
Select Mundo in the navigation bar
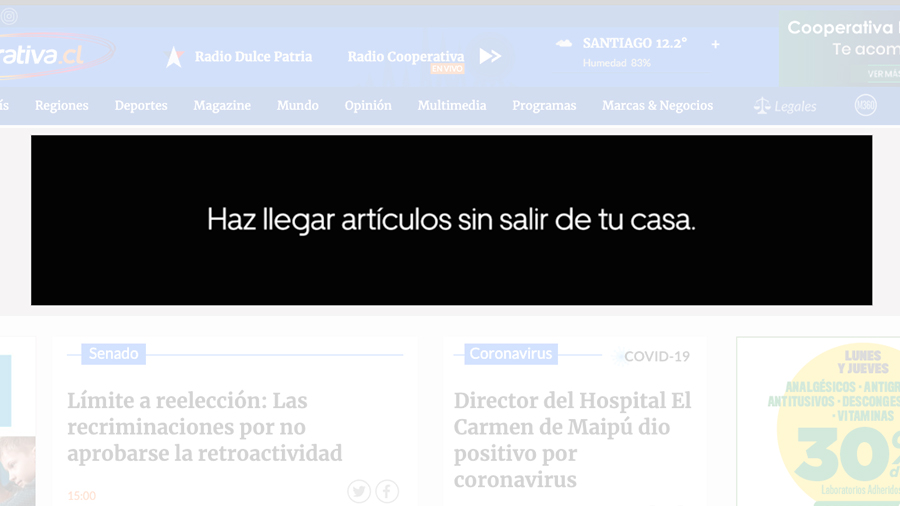pos(298,106)
